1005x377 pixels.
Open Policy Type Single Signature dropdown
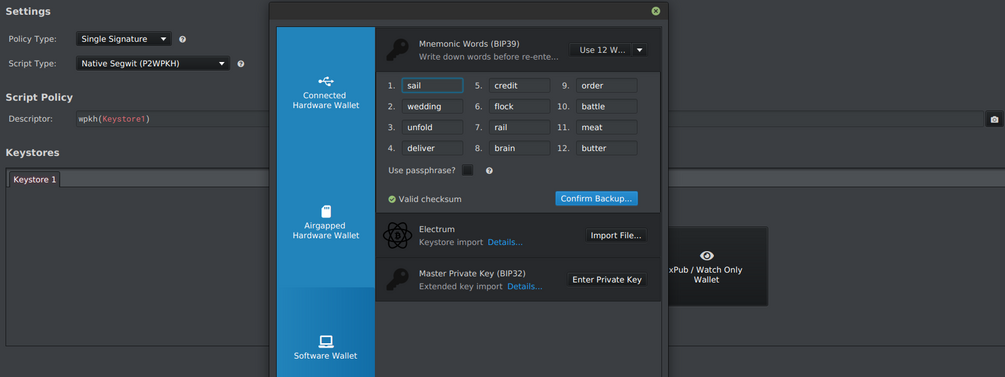pyautogui.click(x=124, y=39)
